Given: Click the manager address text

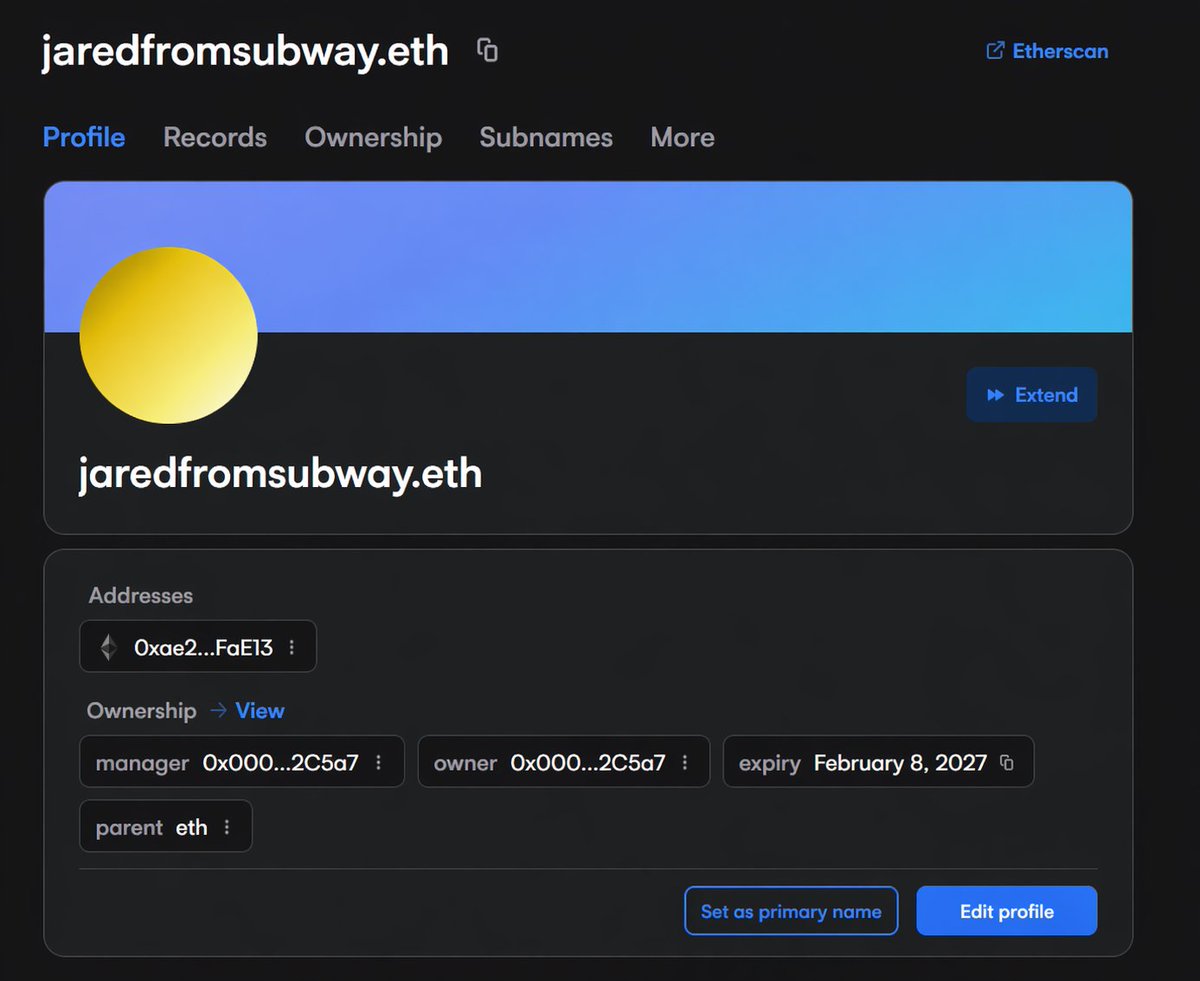Looking at the screenshot, I should click(x=281, y=763).
